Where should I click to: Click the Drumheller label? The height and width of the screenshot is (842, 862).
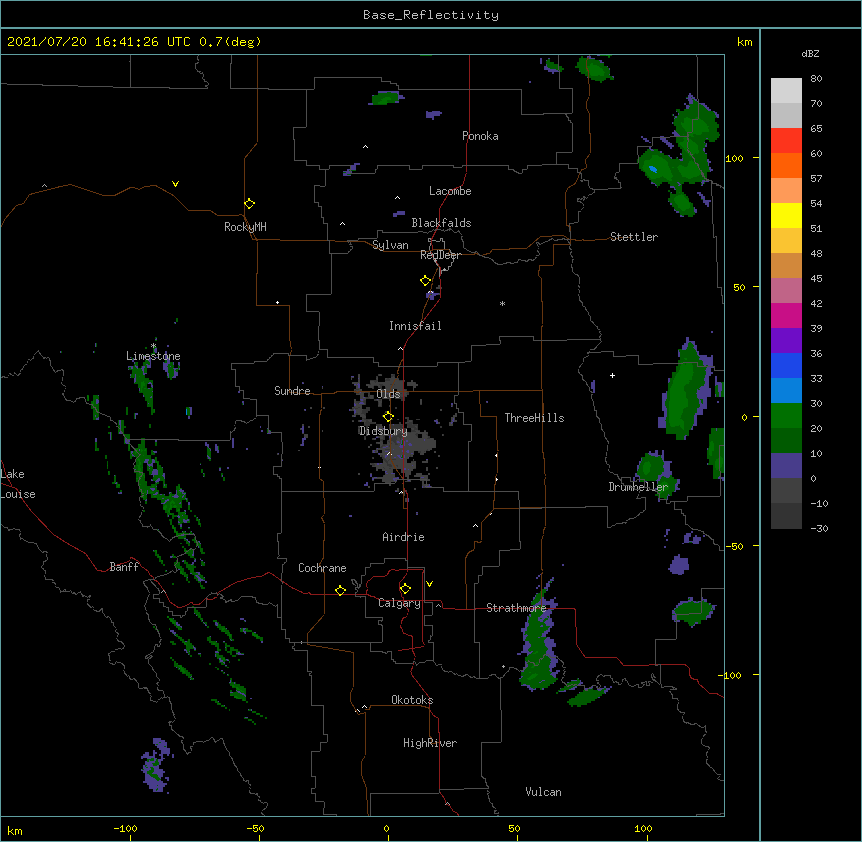tap(638, 487)
